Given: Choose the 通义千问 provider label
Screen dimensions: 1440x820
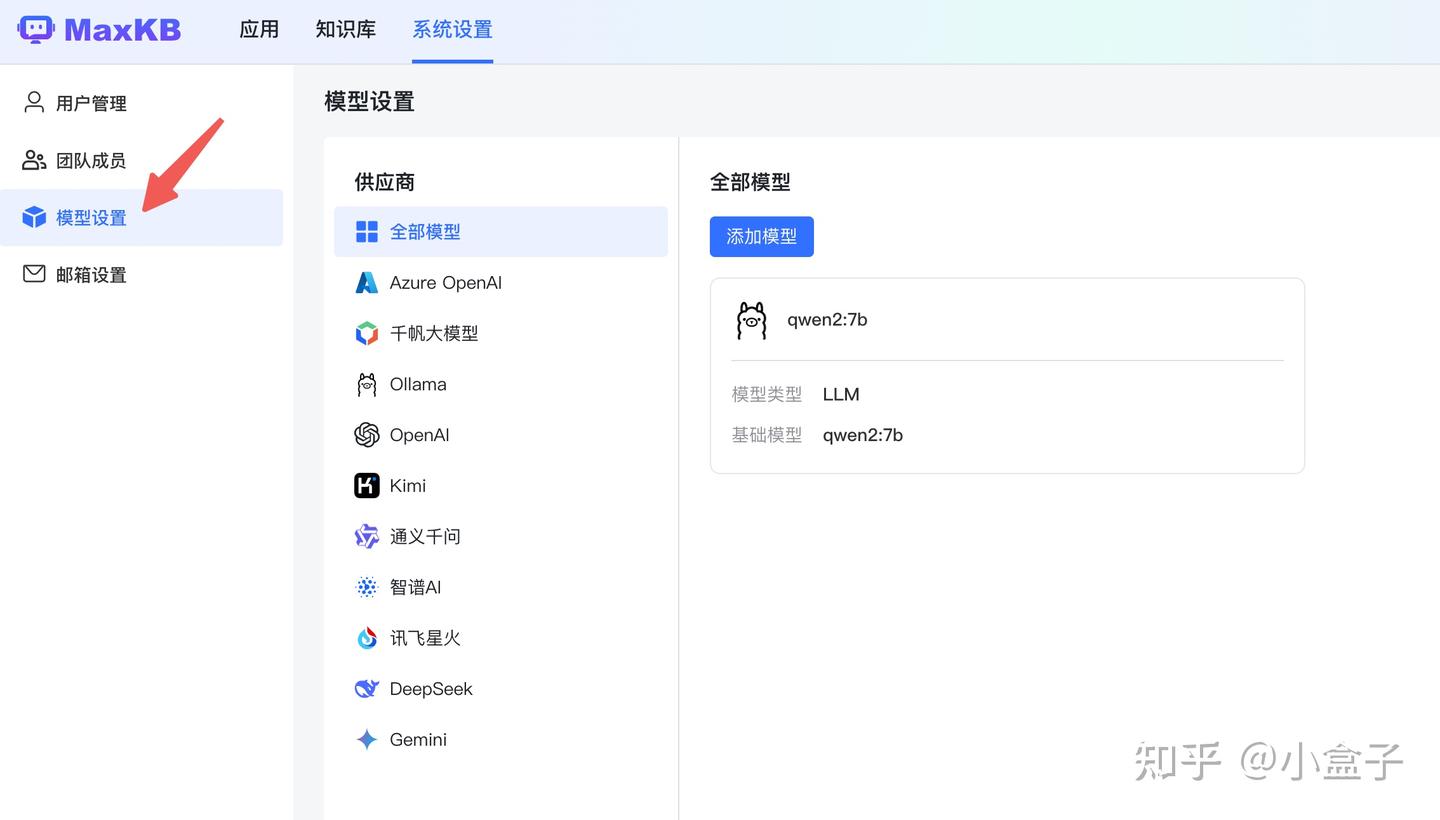Looking at the screenshot, I should (x=425, y=537).
